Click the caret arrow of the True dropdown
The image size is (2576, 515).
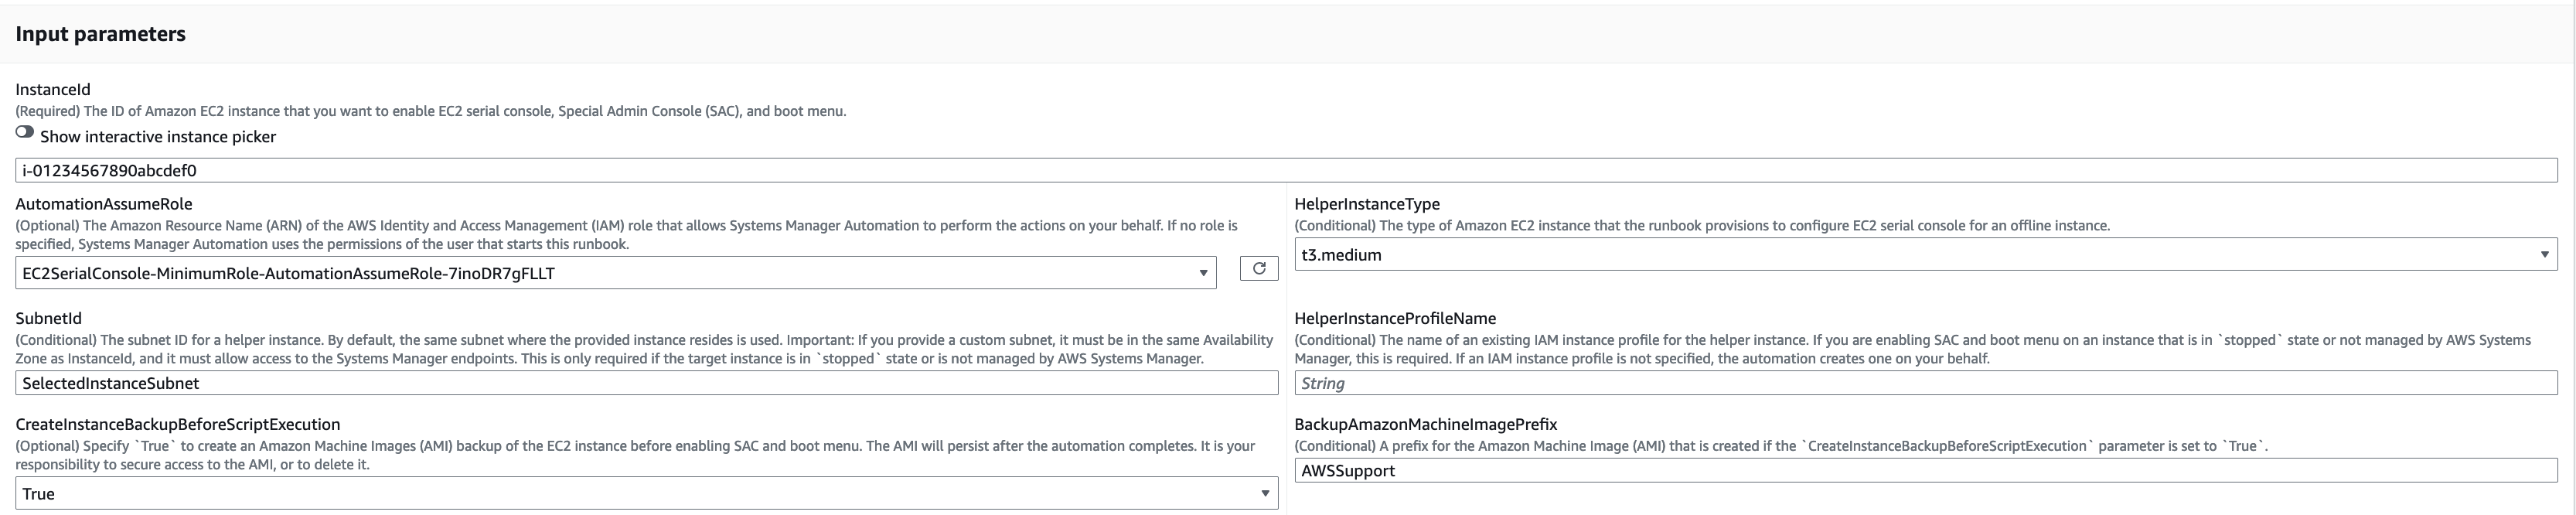pos(1264,493)
